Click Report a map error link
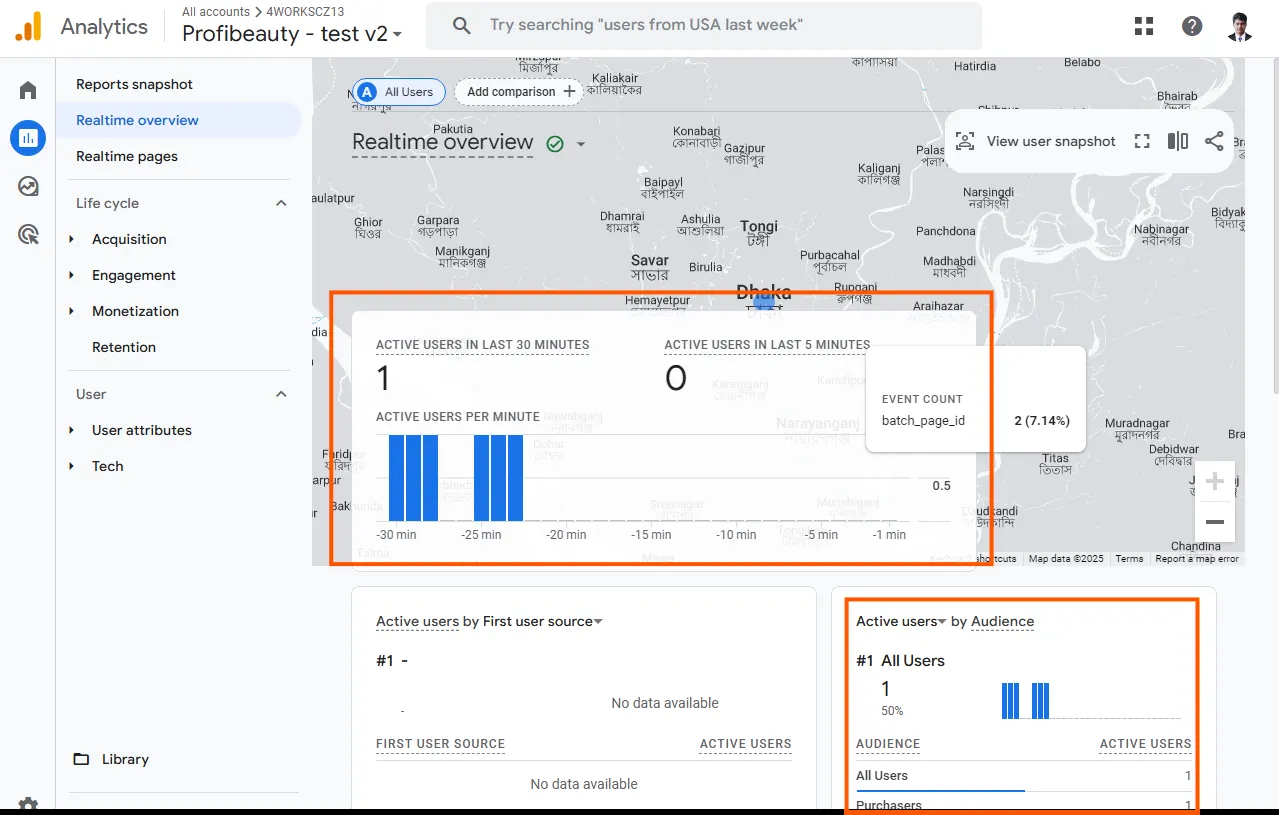The width and height of the screenshot is (1279, 815). (x=1197, y=559)
